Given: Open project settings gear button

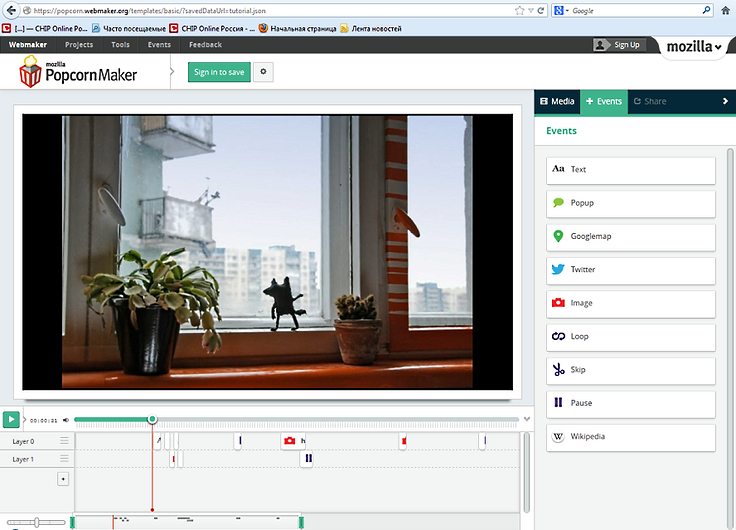Looking at the screenshot, I should pyautogui.click(x=264, y=72).
